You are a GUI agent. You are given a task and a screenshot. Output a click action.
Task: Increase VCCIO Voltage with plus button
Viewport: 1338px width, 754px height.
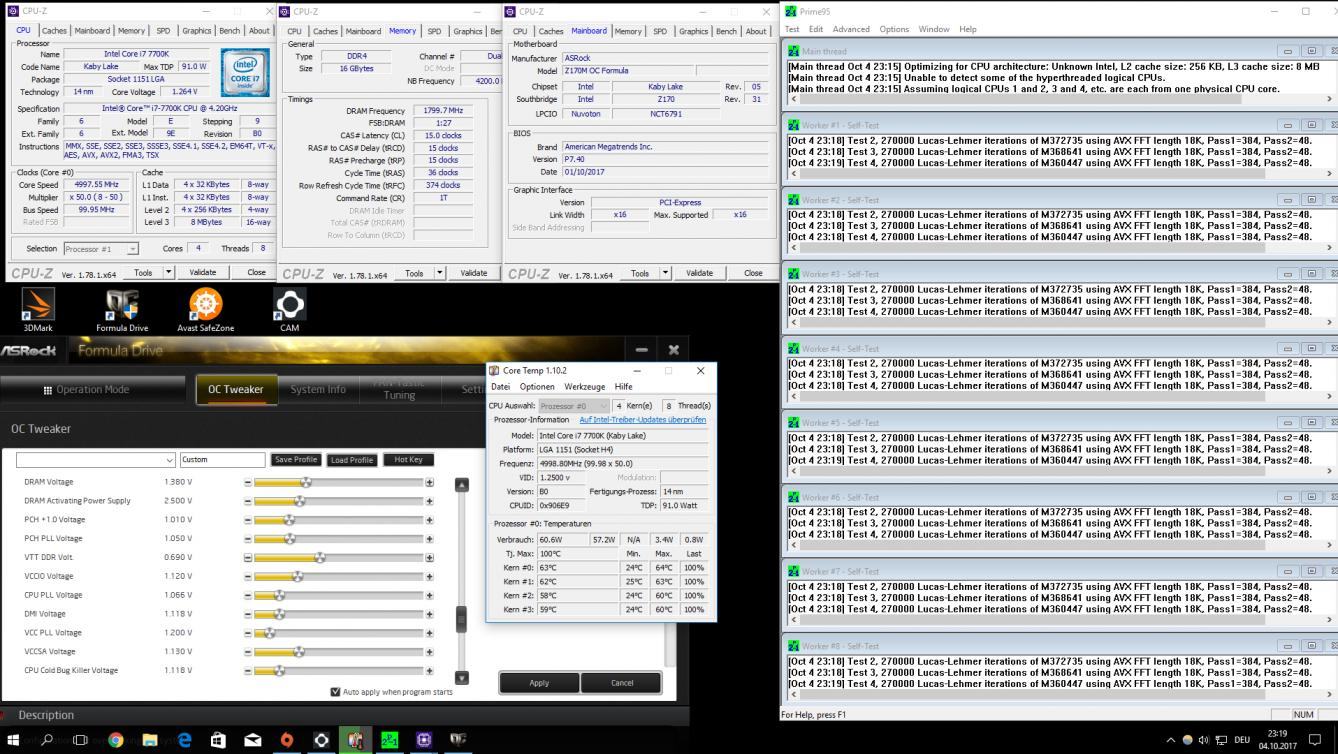[430, 576]
